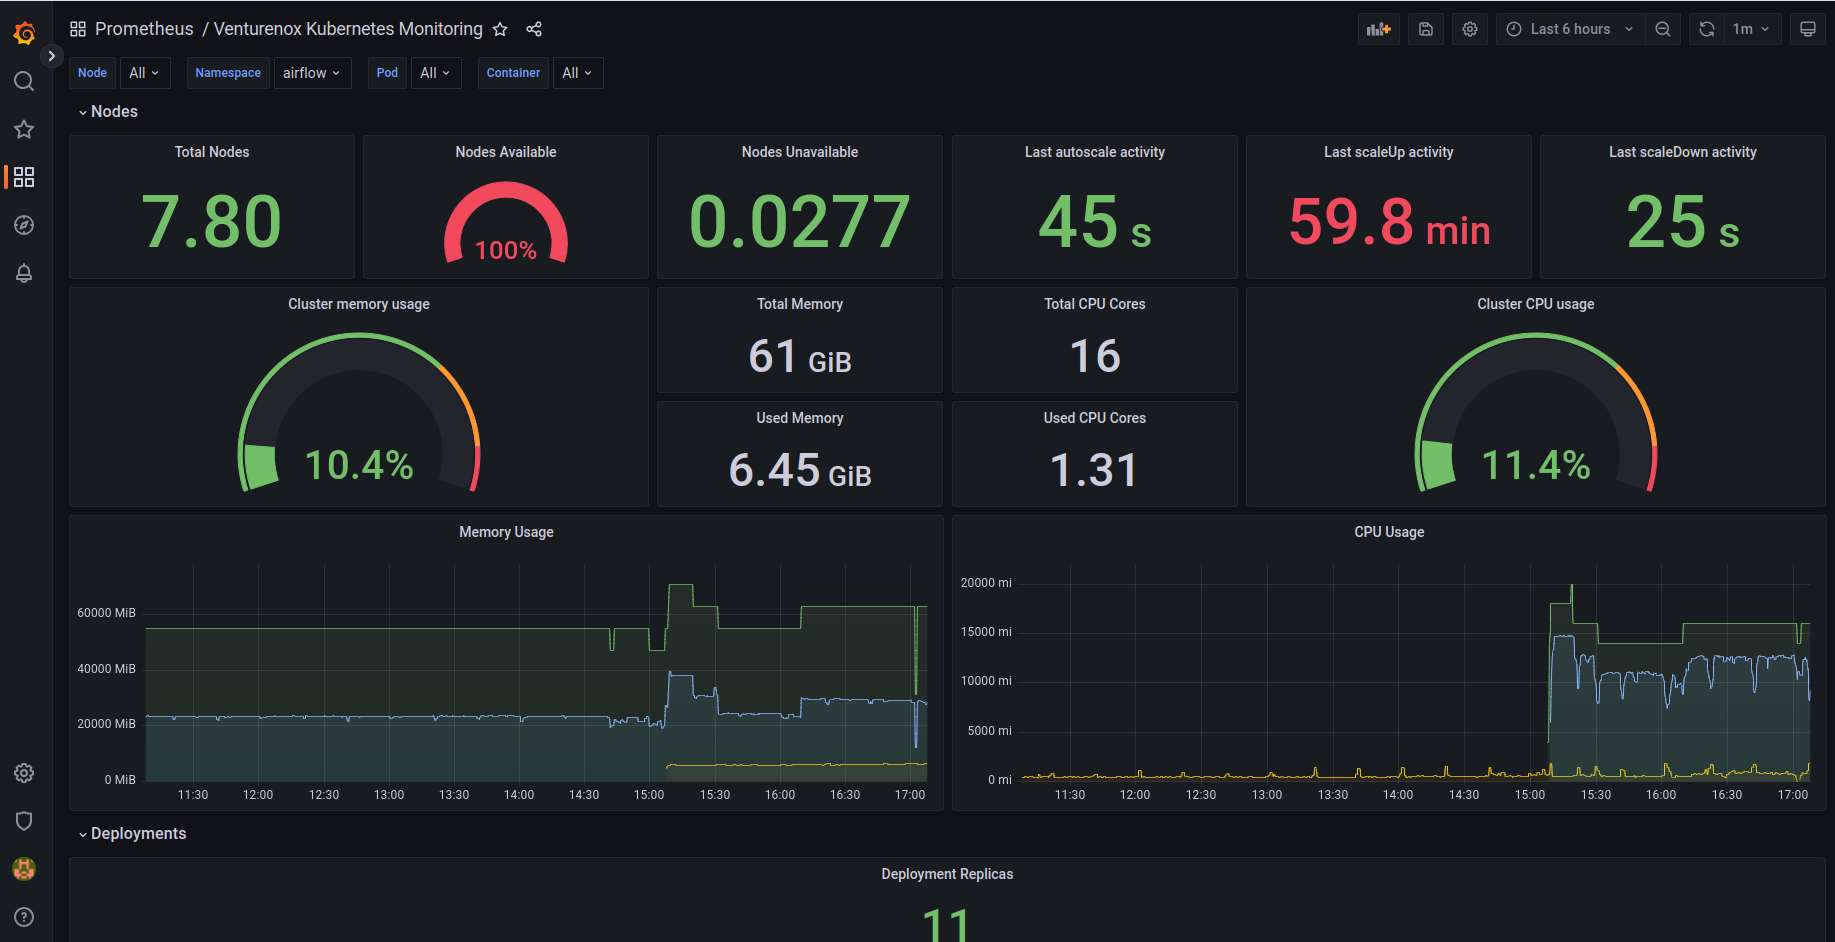Open CPU Usage graph panel menu

click(1389, 532)
